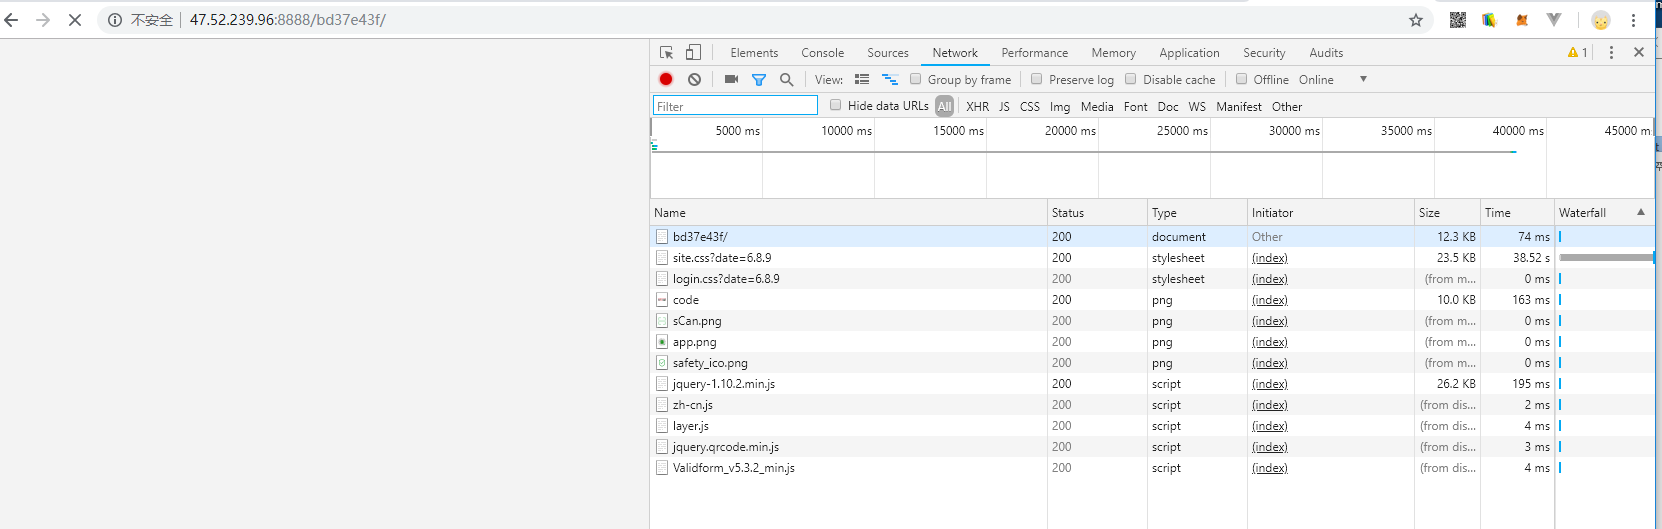Click the network Filter text field
Screen dimensions: 1662x529
(735, 106)
